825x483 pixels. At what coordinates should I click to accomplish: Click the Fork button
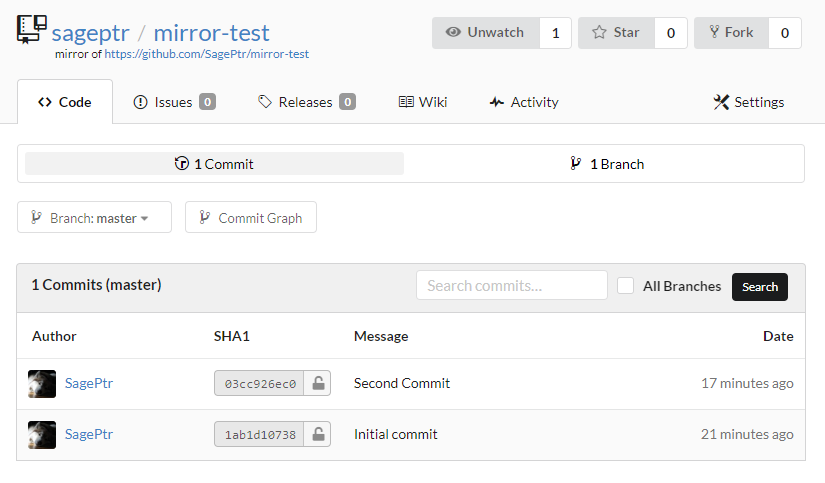coord(731,33)
